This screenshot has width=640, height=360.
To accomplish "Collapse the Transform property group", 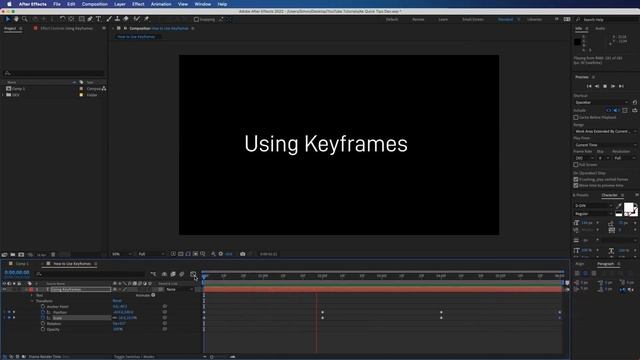I will tap(32, 301).
